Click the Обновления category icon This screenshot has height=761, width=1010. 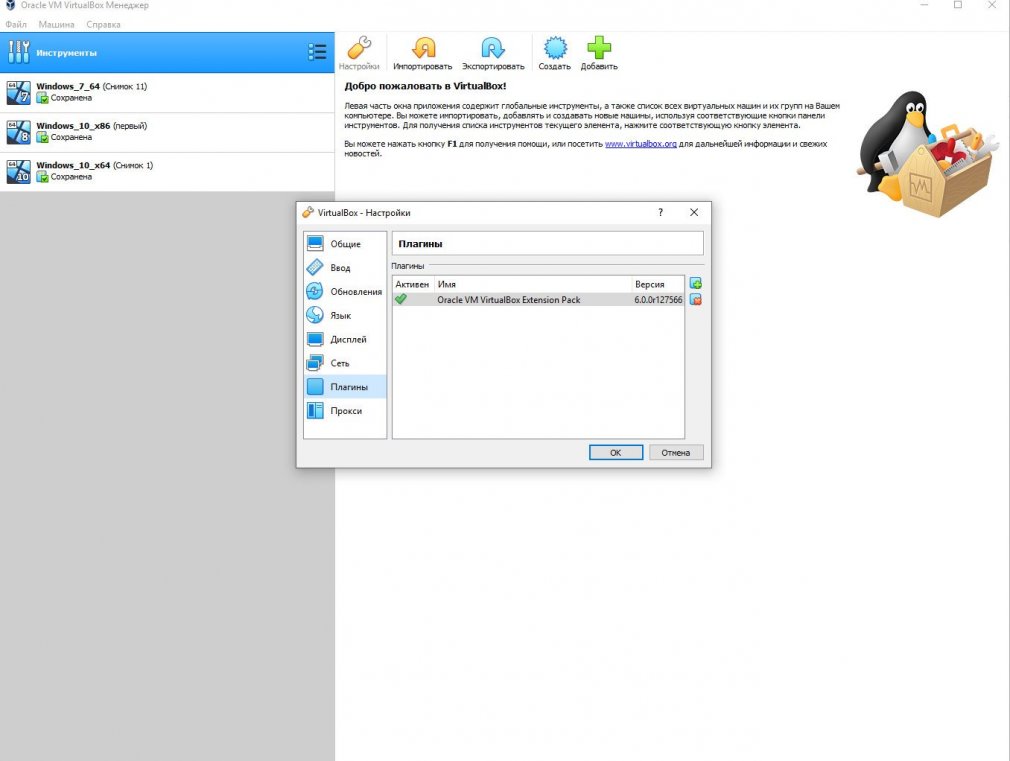tap(315, 291)
